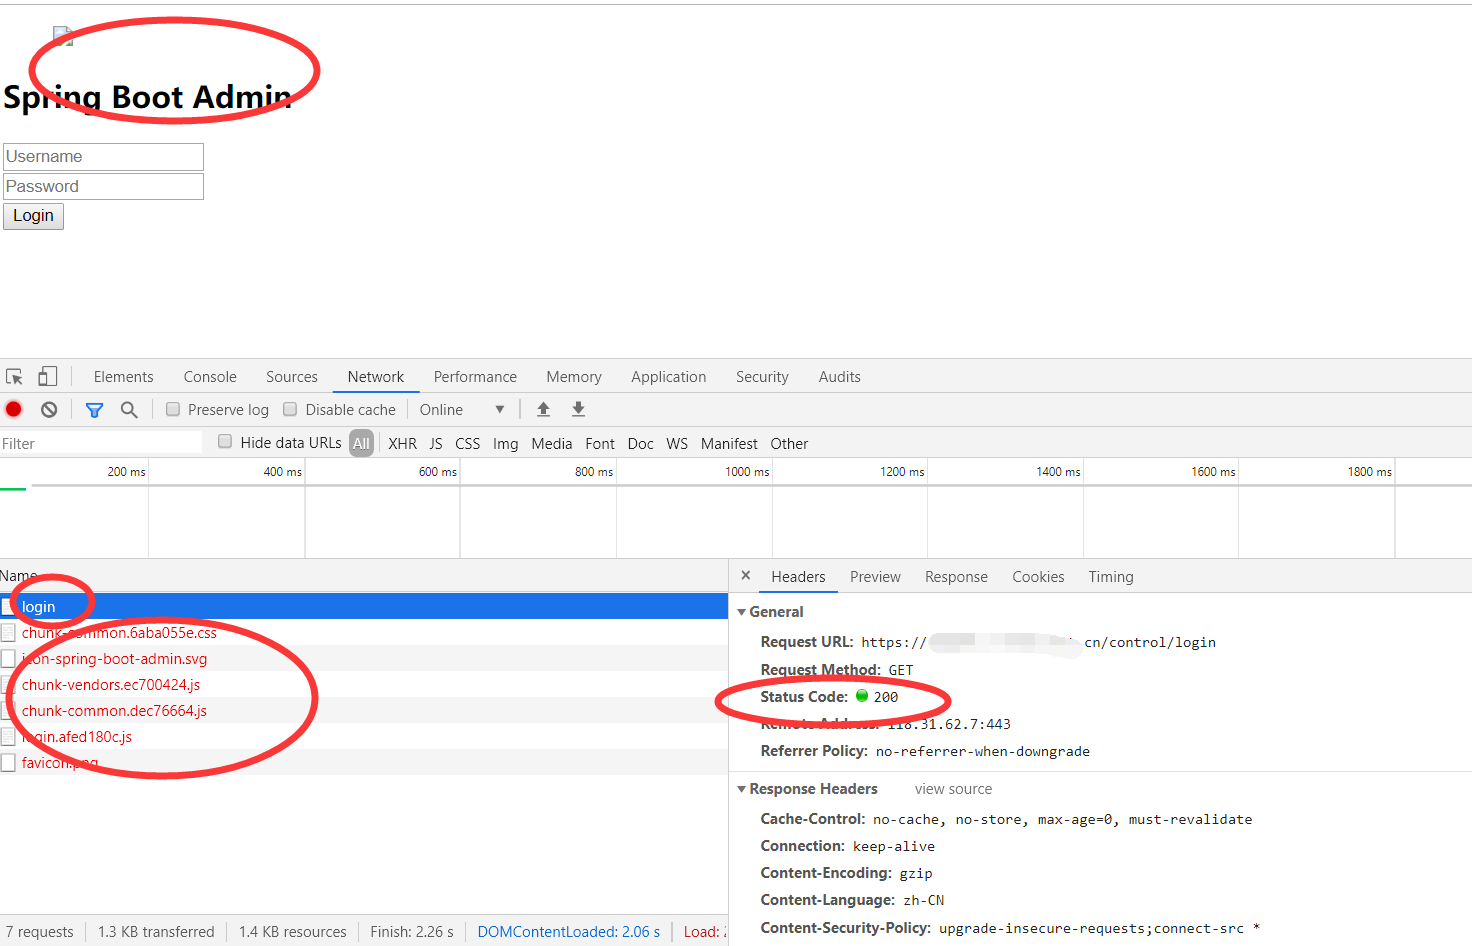The height and width of the screenshot is (946, 1472).
Task: Click the view source link
Action: pyautogui.click(x=952, y=789)
